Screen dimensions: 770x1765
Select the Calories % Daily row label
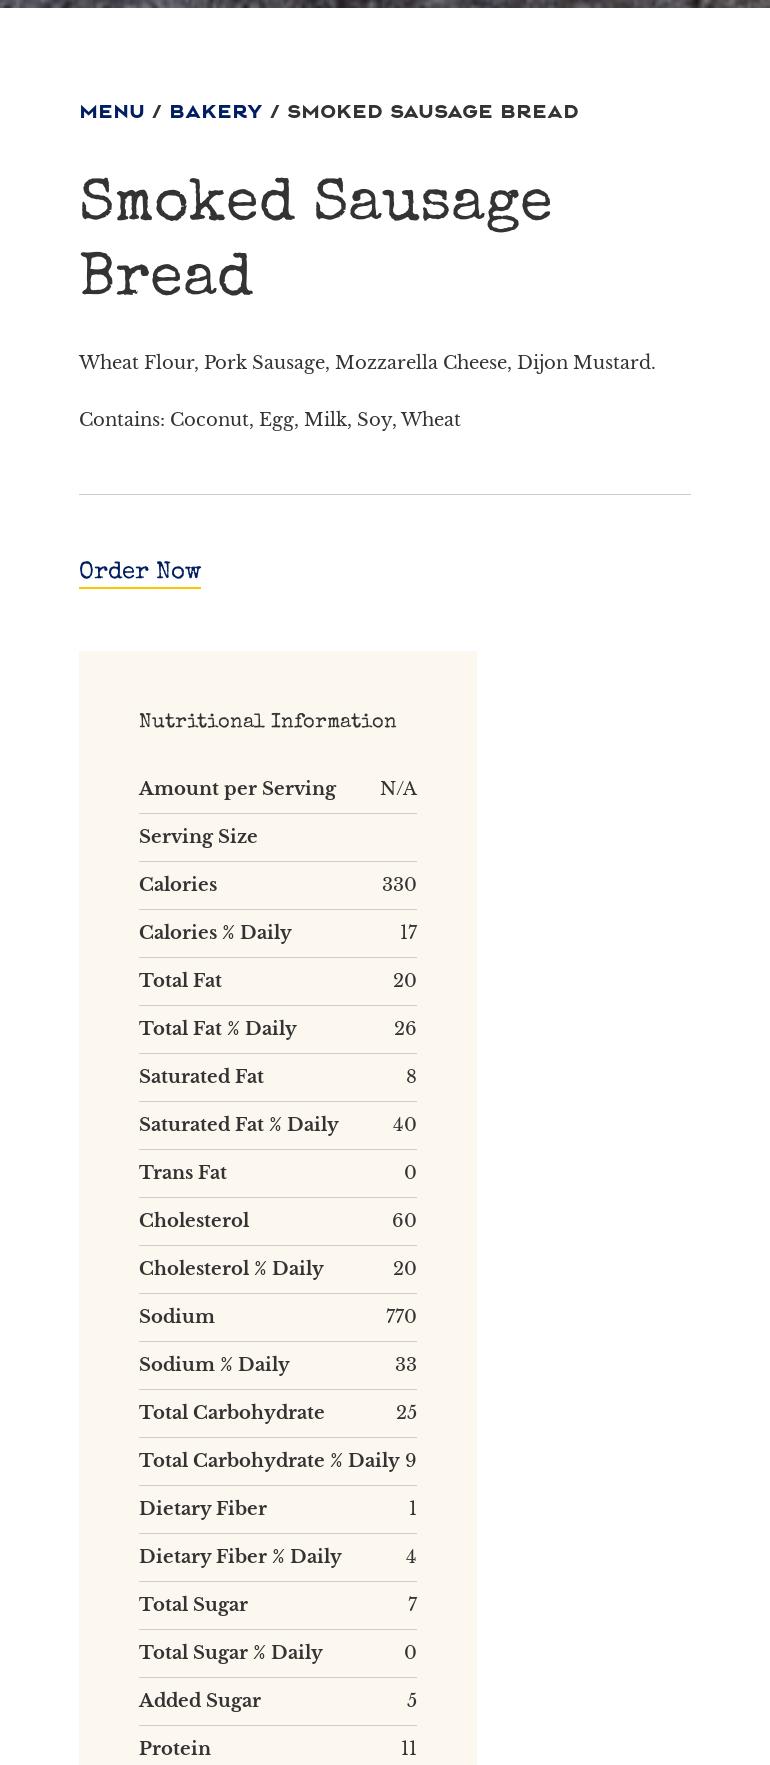point(215,933)
